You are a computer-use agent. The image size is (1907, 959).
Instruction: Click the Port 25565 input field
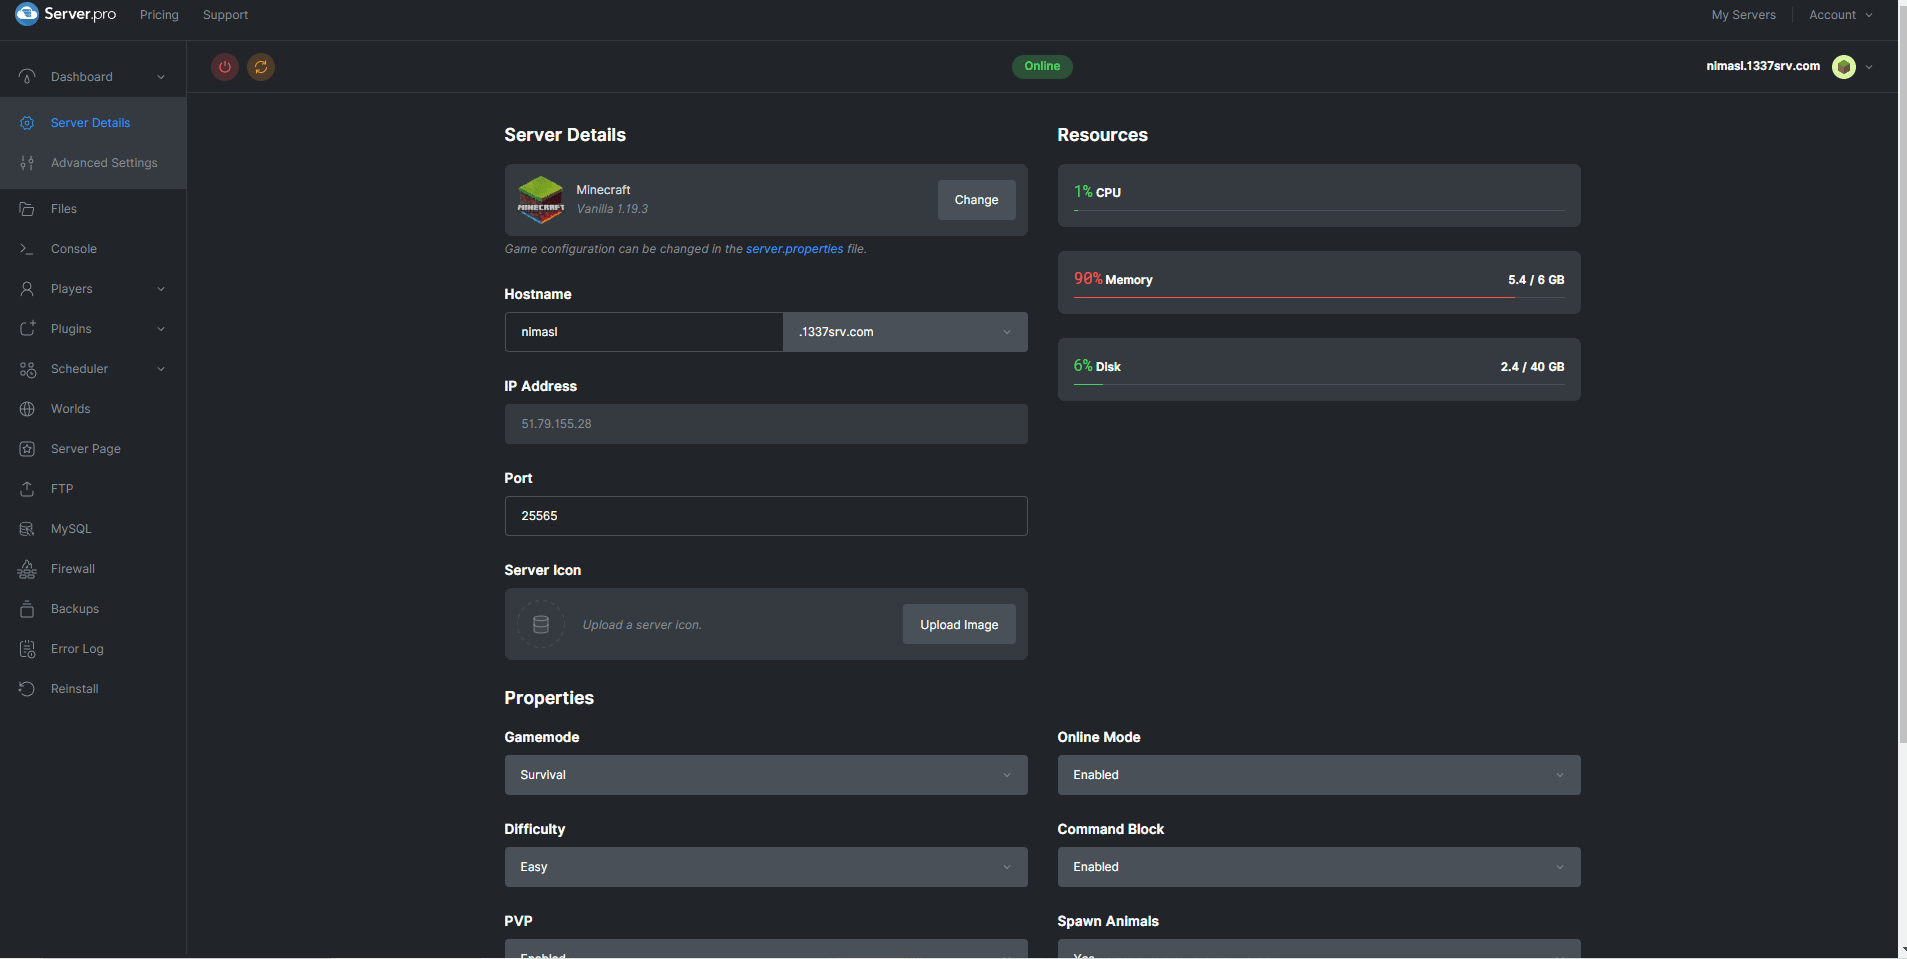click(x=766, y=516)
